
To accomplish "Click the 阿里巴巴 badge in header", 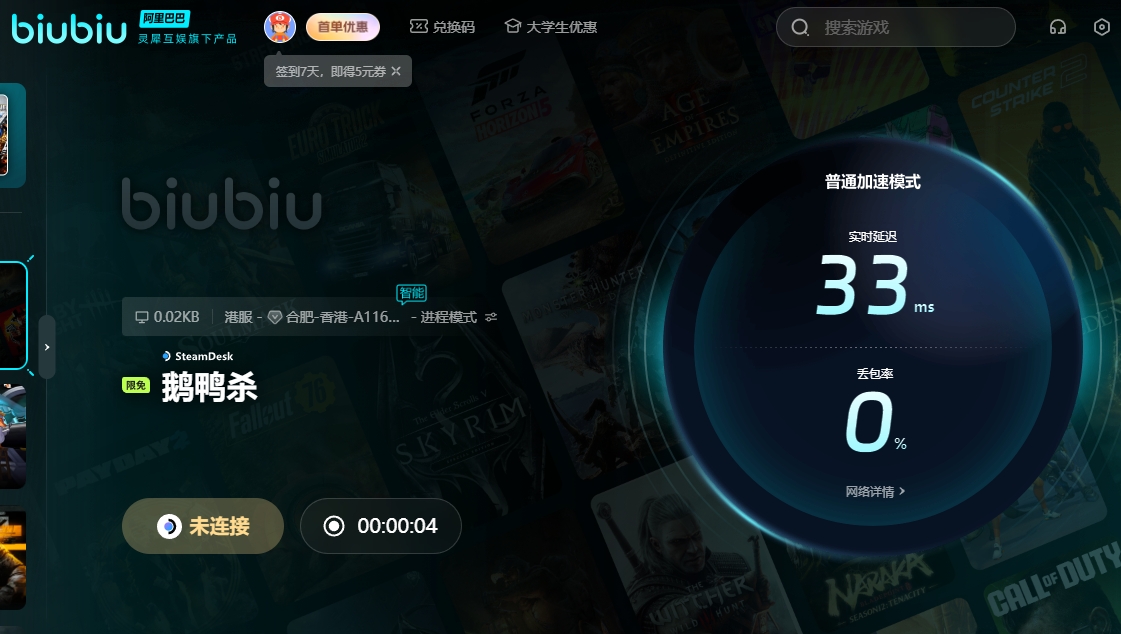I will coord(164,19).
